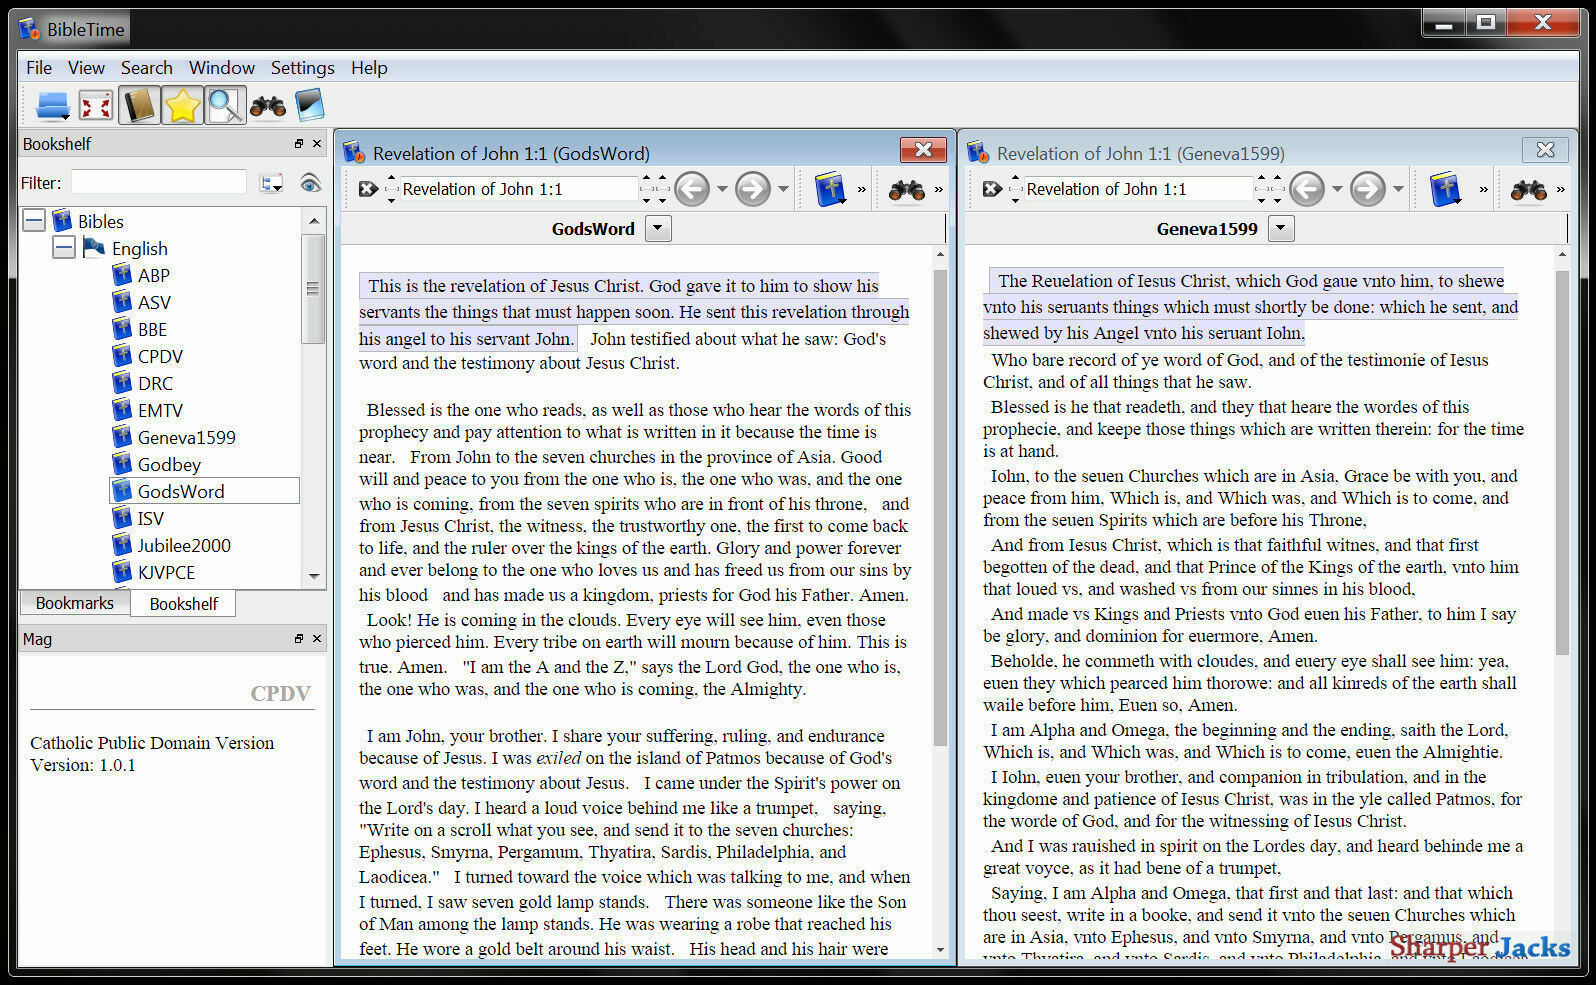Viewport: 1596px width, 985px height.
Task: Toggle Bookmarks panel via yellow star icon
Action: pyautogui.click(x=183, y=105)
